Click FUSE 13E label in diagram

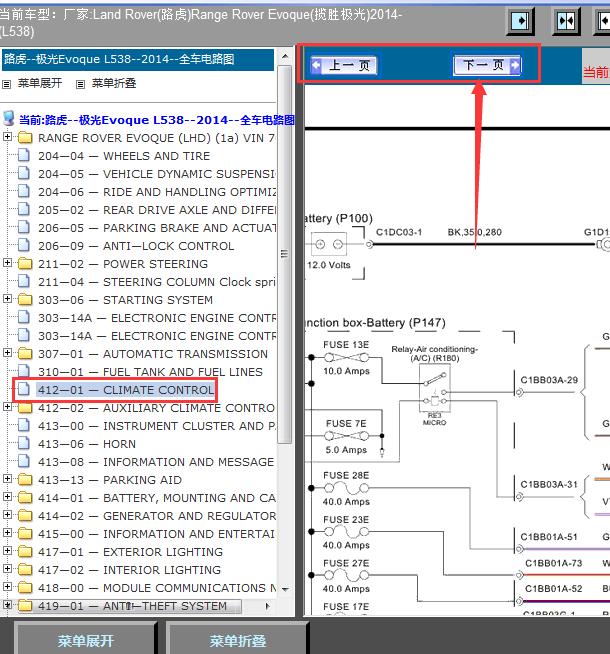pyautogui.click(x=346, y=345)
